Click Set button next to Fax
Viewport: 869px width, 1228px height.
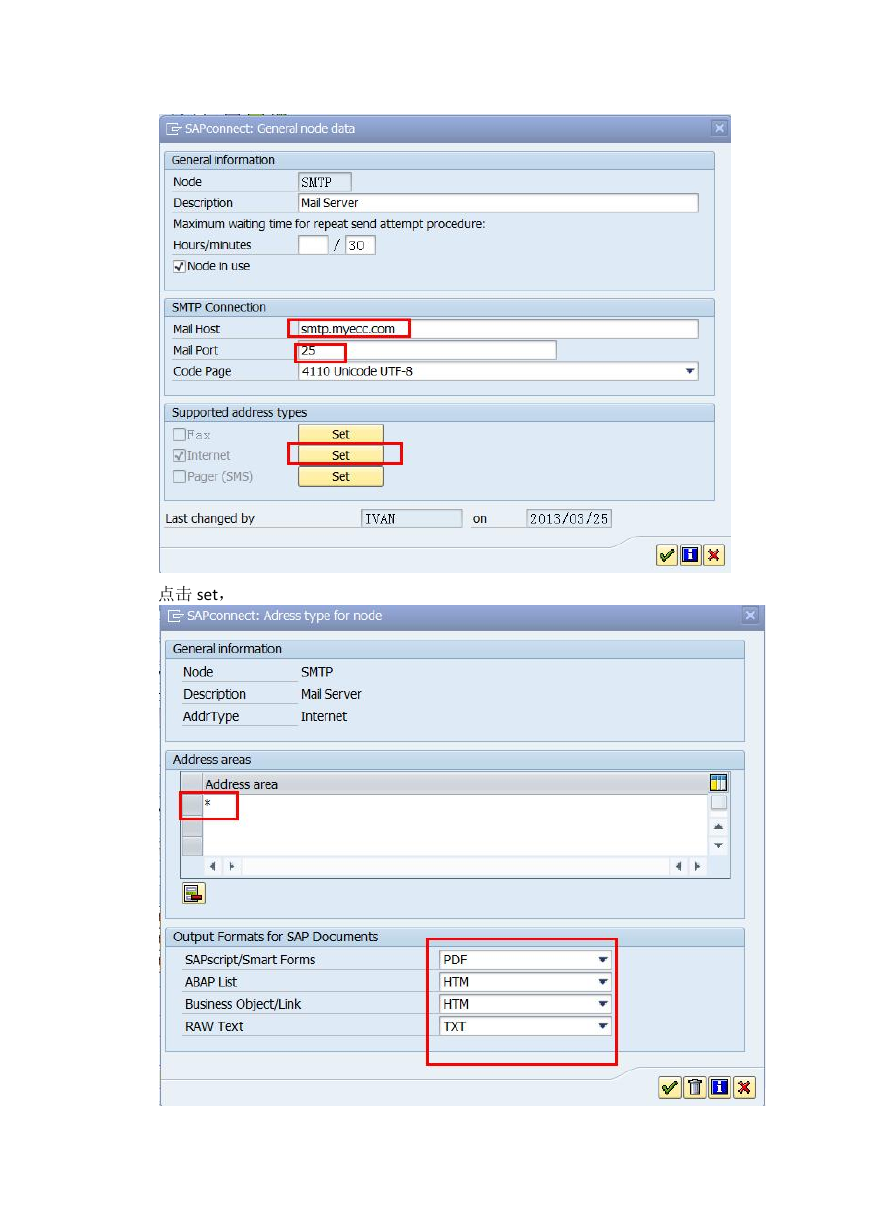341,434
